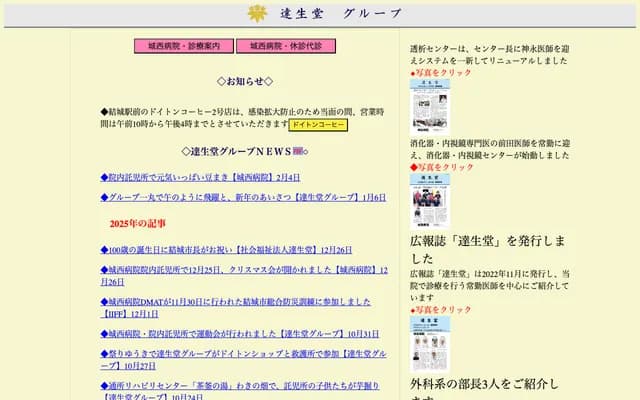
Task: Click the 達生堂 group crest logo
Action: [x=258, y=13]
